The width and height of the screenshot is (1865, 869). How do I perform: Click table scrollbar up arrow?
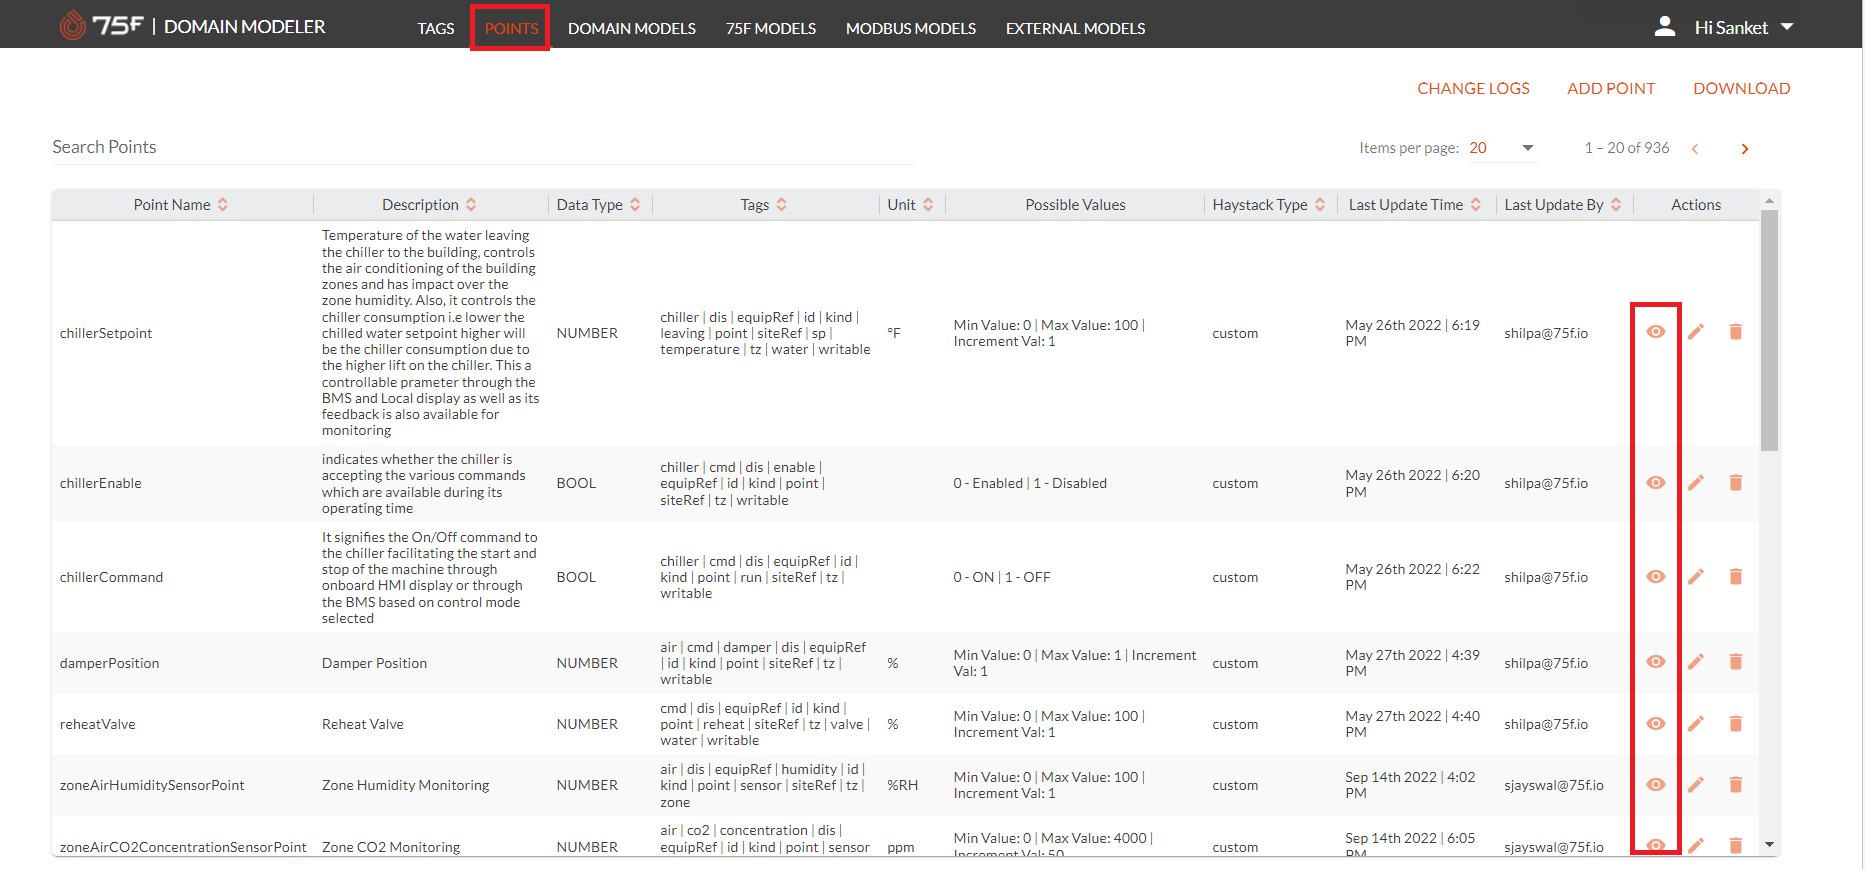pos(1769,201)
